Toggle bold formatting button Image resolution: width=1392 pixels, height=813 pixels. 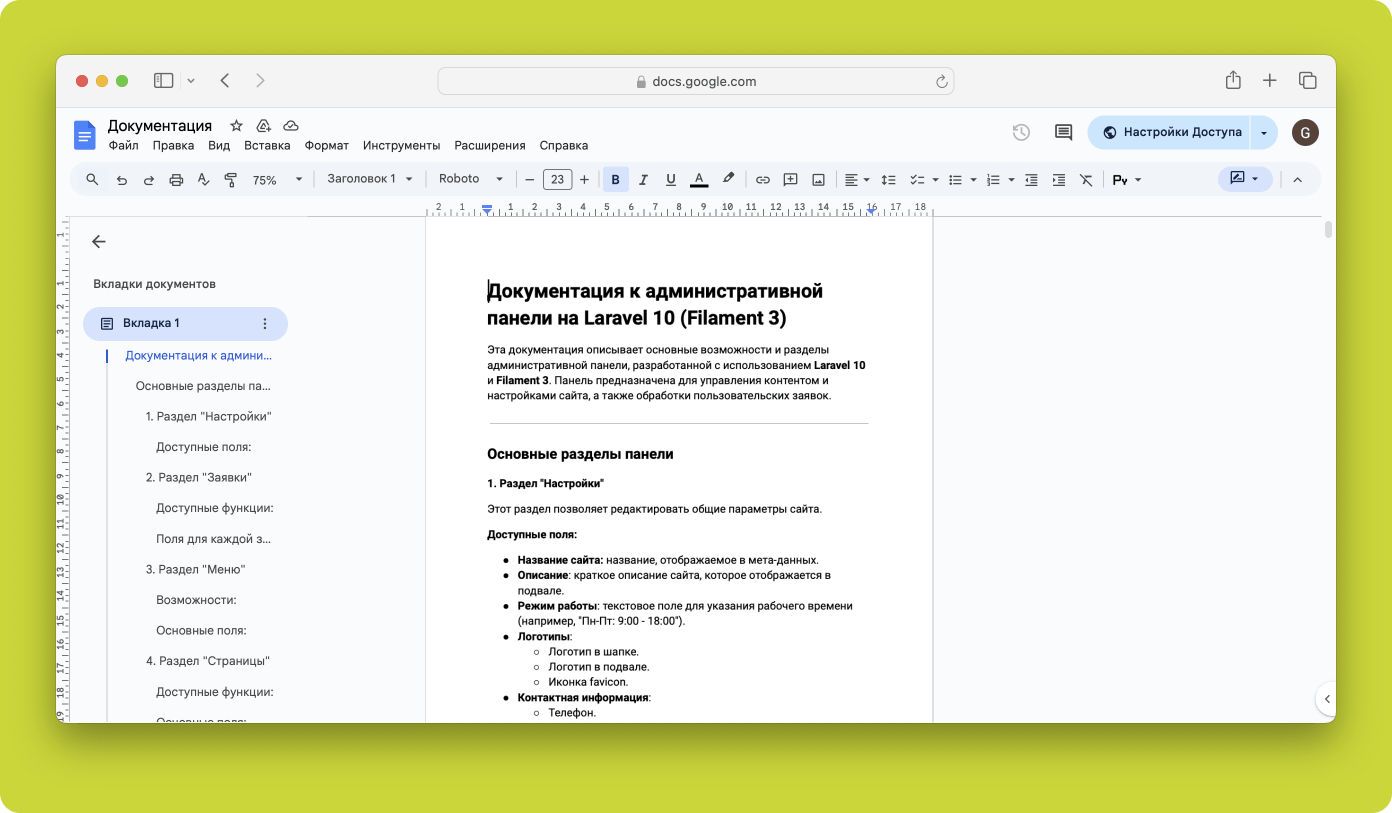(615, 180)
